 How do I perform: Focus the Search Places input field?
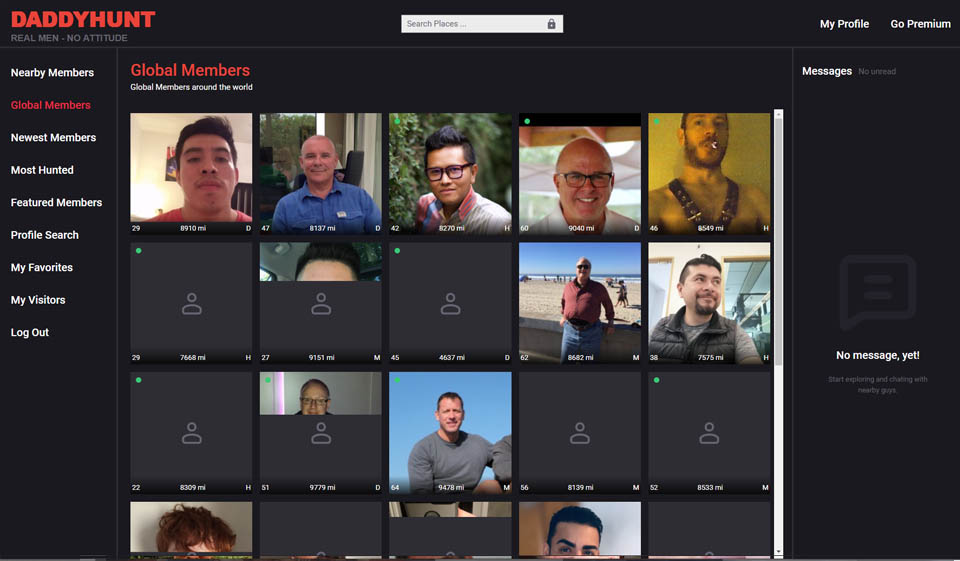tap(470, 24)
